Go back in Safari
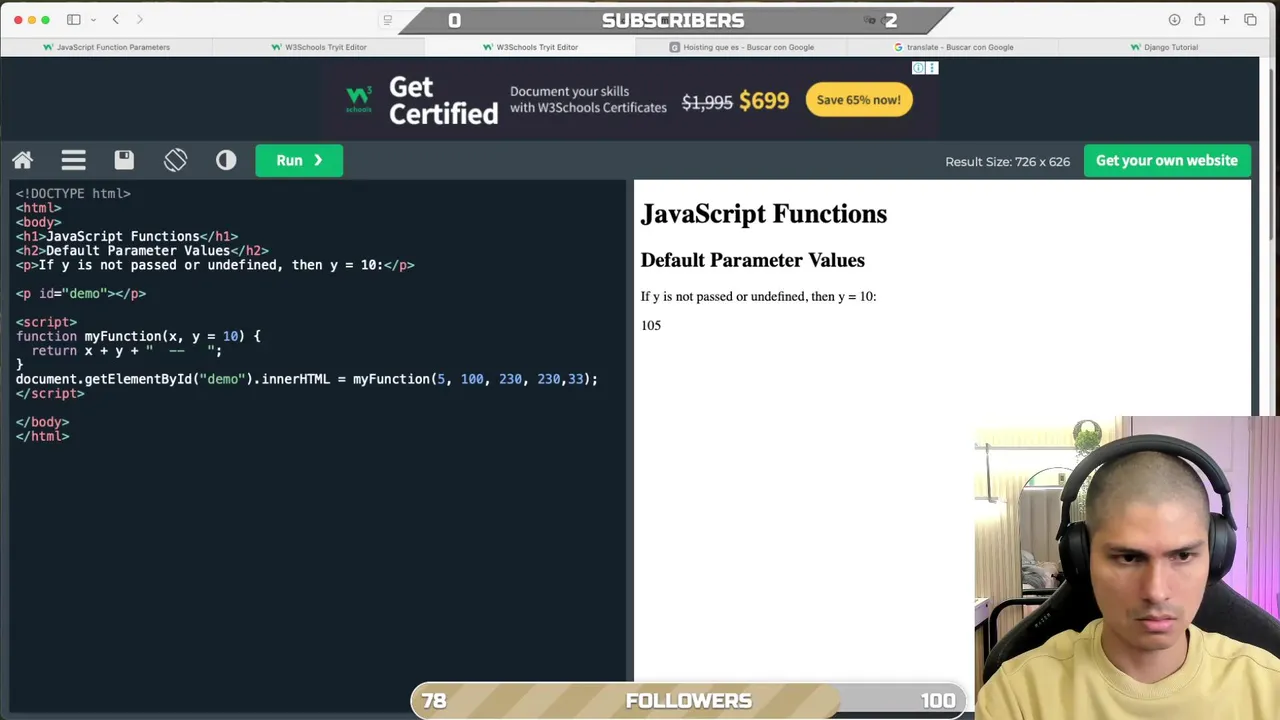1280x720 pixels. (116, 19)
